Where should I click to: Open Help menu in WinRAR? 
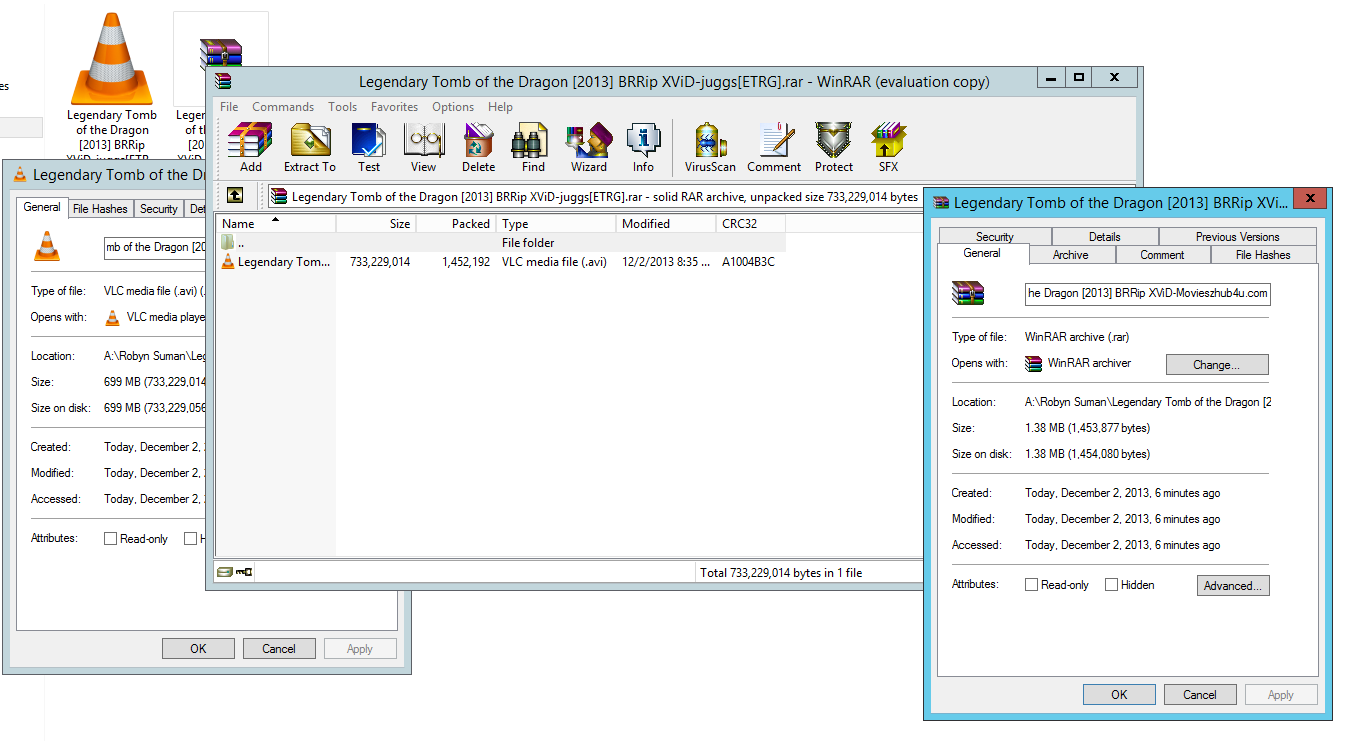pyautogui.click(x=500, y=107)
